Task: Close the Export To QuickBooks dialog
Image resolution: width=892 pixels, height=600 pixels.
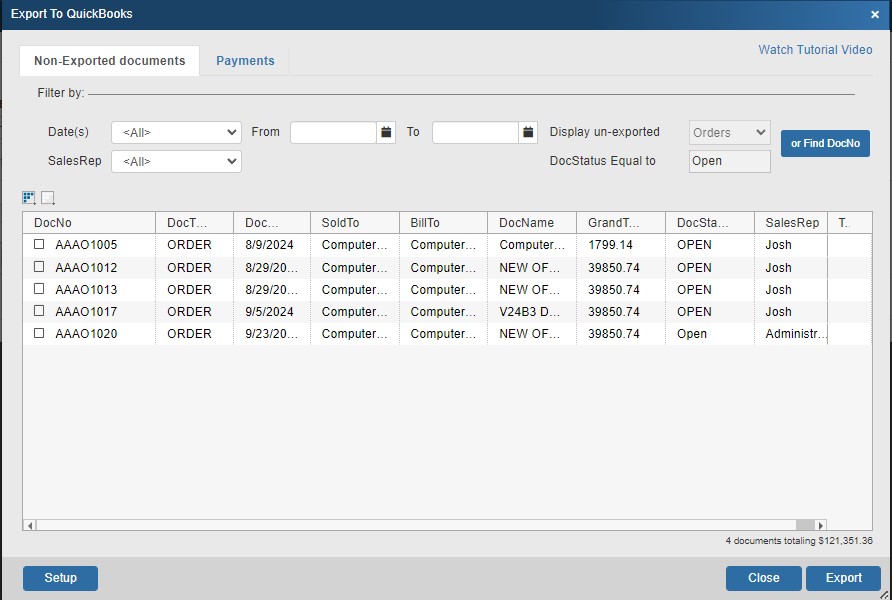Action: point(875,15)
